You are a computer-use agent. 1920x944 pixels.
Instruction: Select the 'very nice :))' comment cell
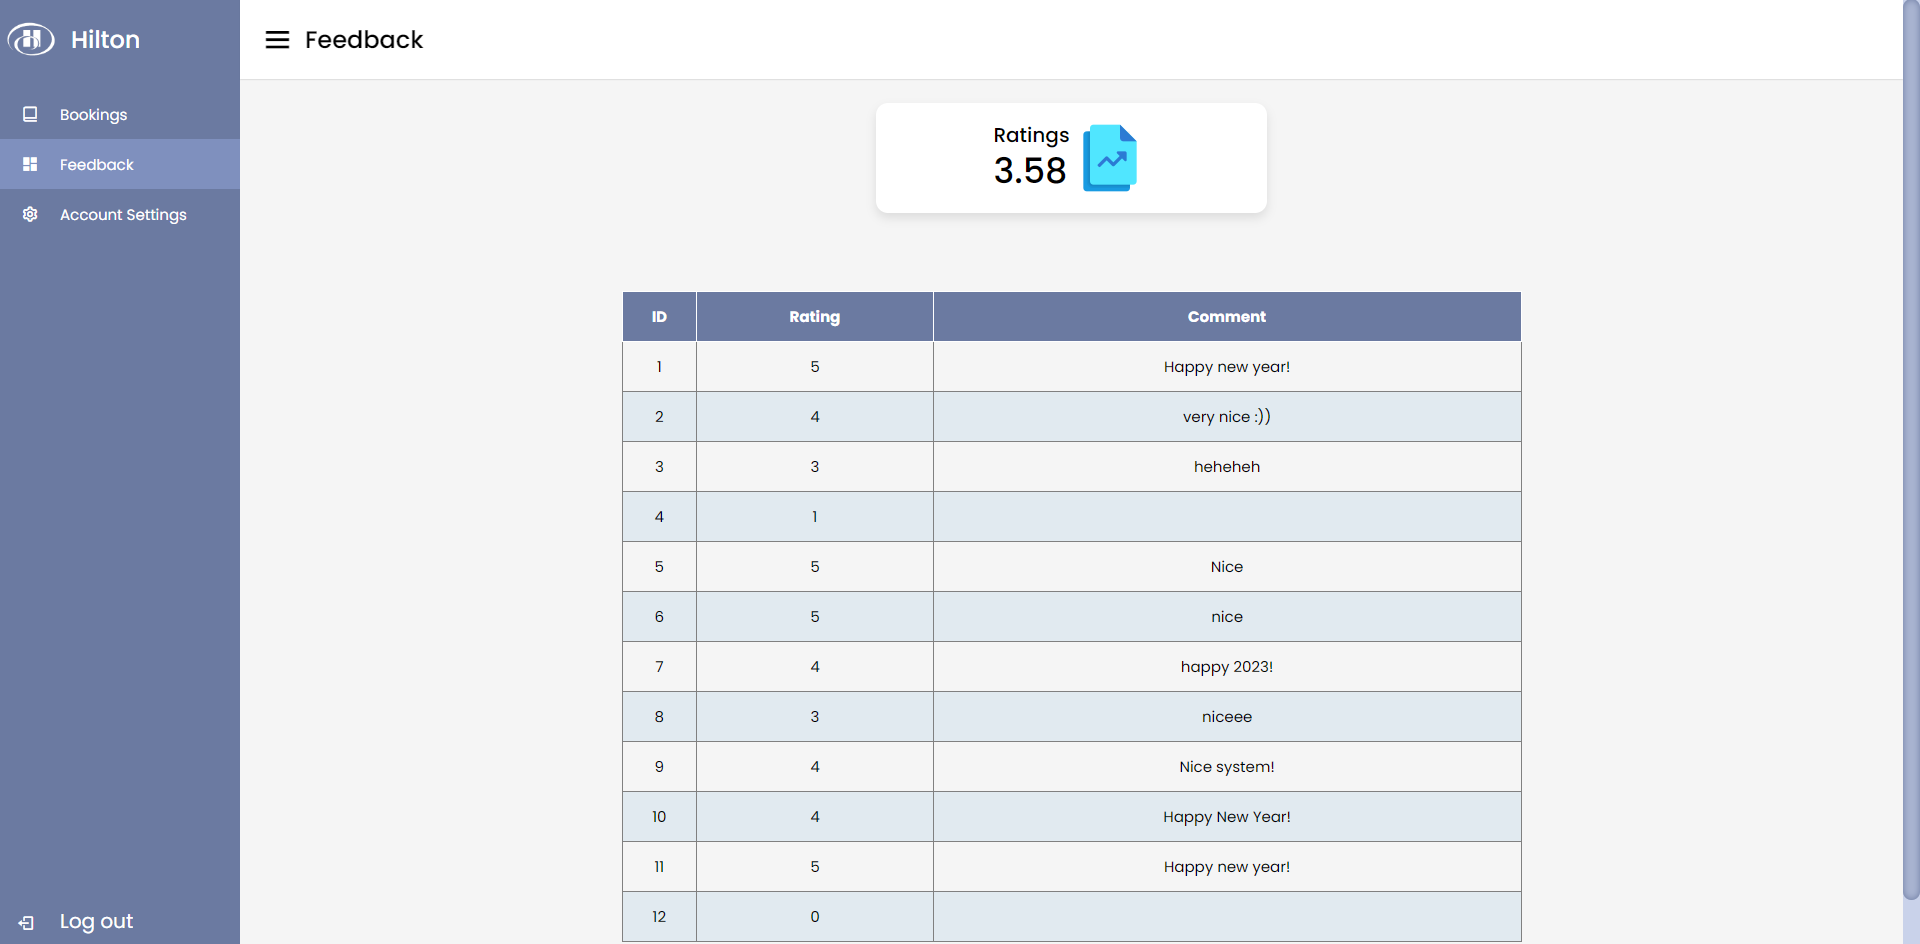tap(1226, 417)
